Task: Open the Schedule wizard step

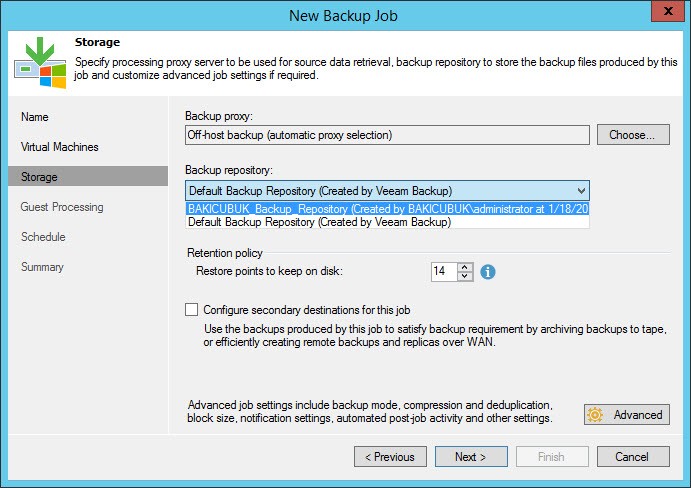Action: pos(43,237)
